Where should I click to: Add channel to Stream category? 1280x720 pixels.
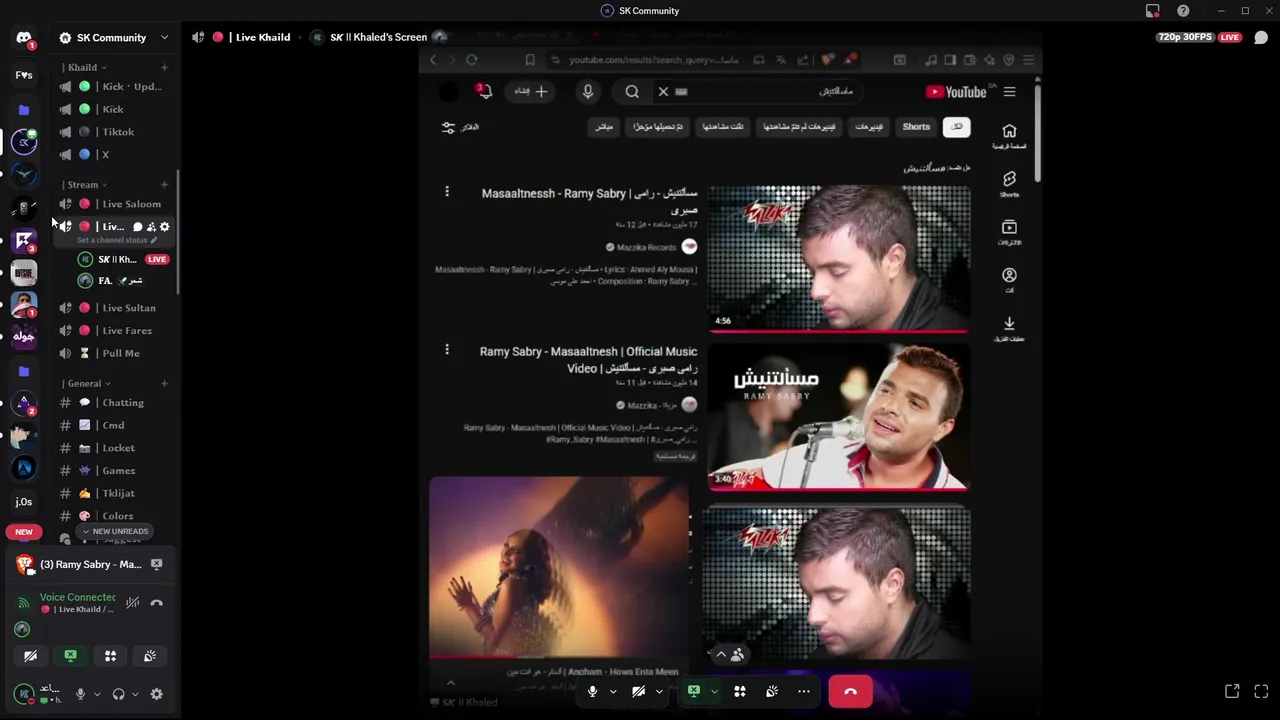coord(164,185)
